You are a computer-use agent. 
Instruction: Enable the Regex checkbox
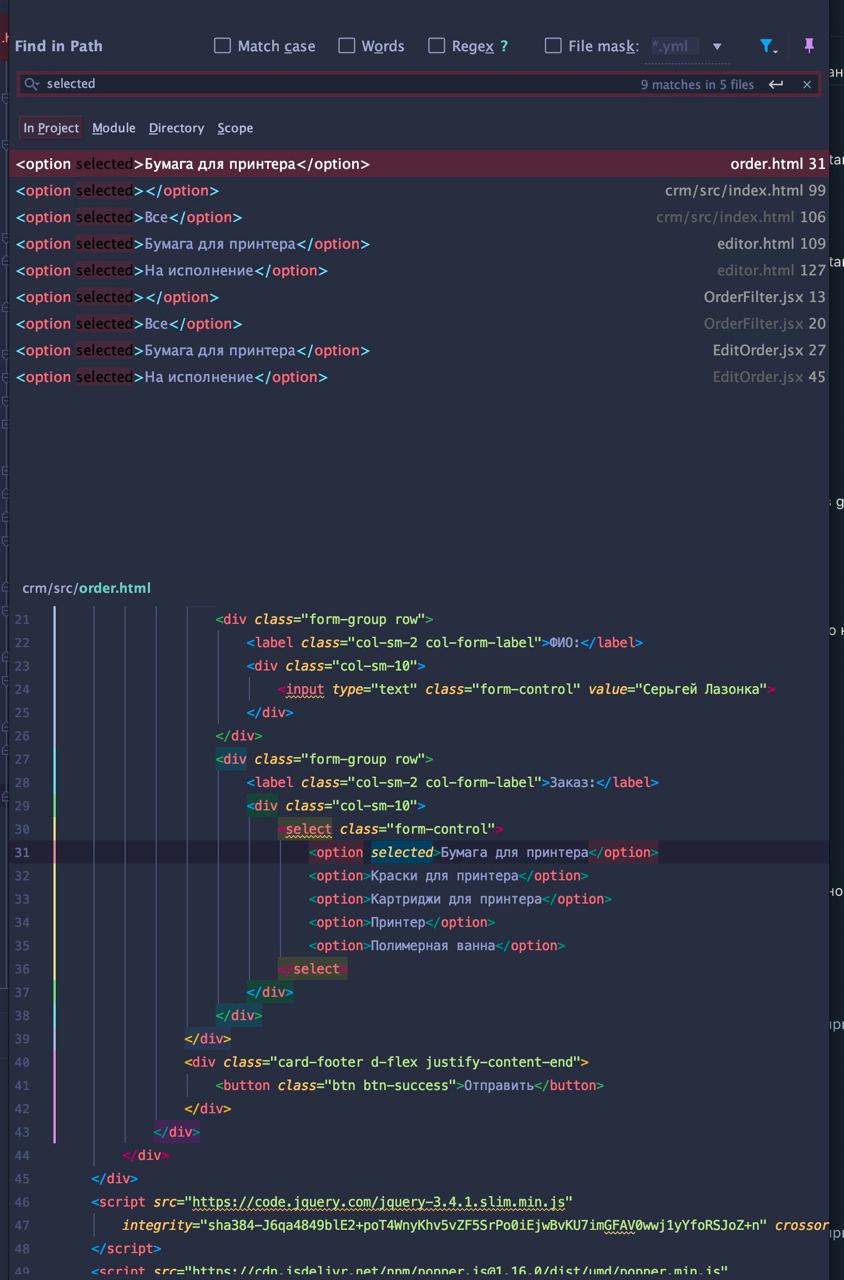(x=436, y=46)
